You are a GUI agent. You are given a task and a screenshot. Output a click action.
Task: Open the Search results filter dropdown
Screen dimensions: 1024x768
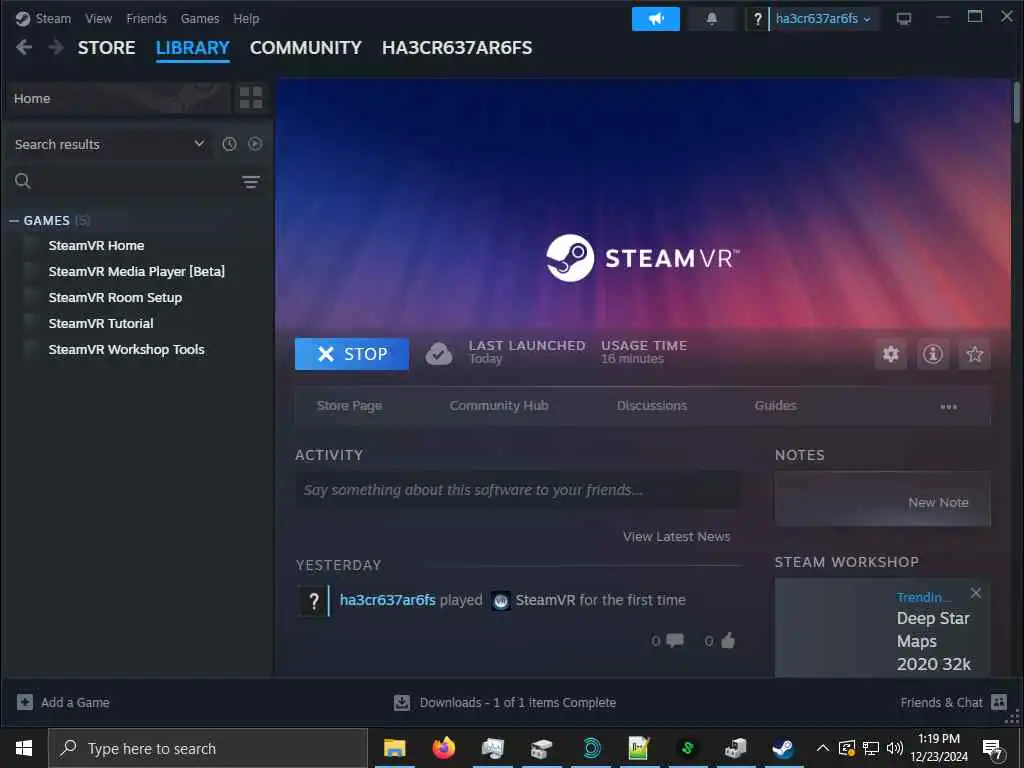[110, 144]
